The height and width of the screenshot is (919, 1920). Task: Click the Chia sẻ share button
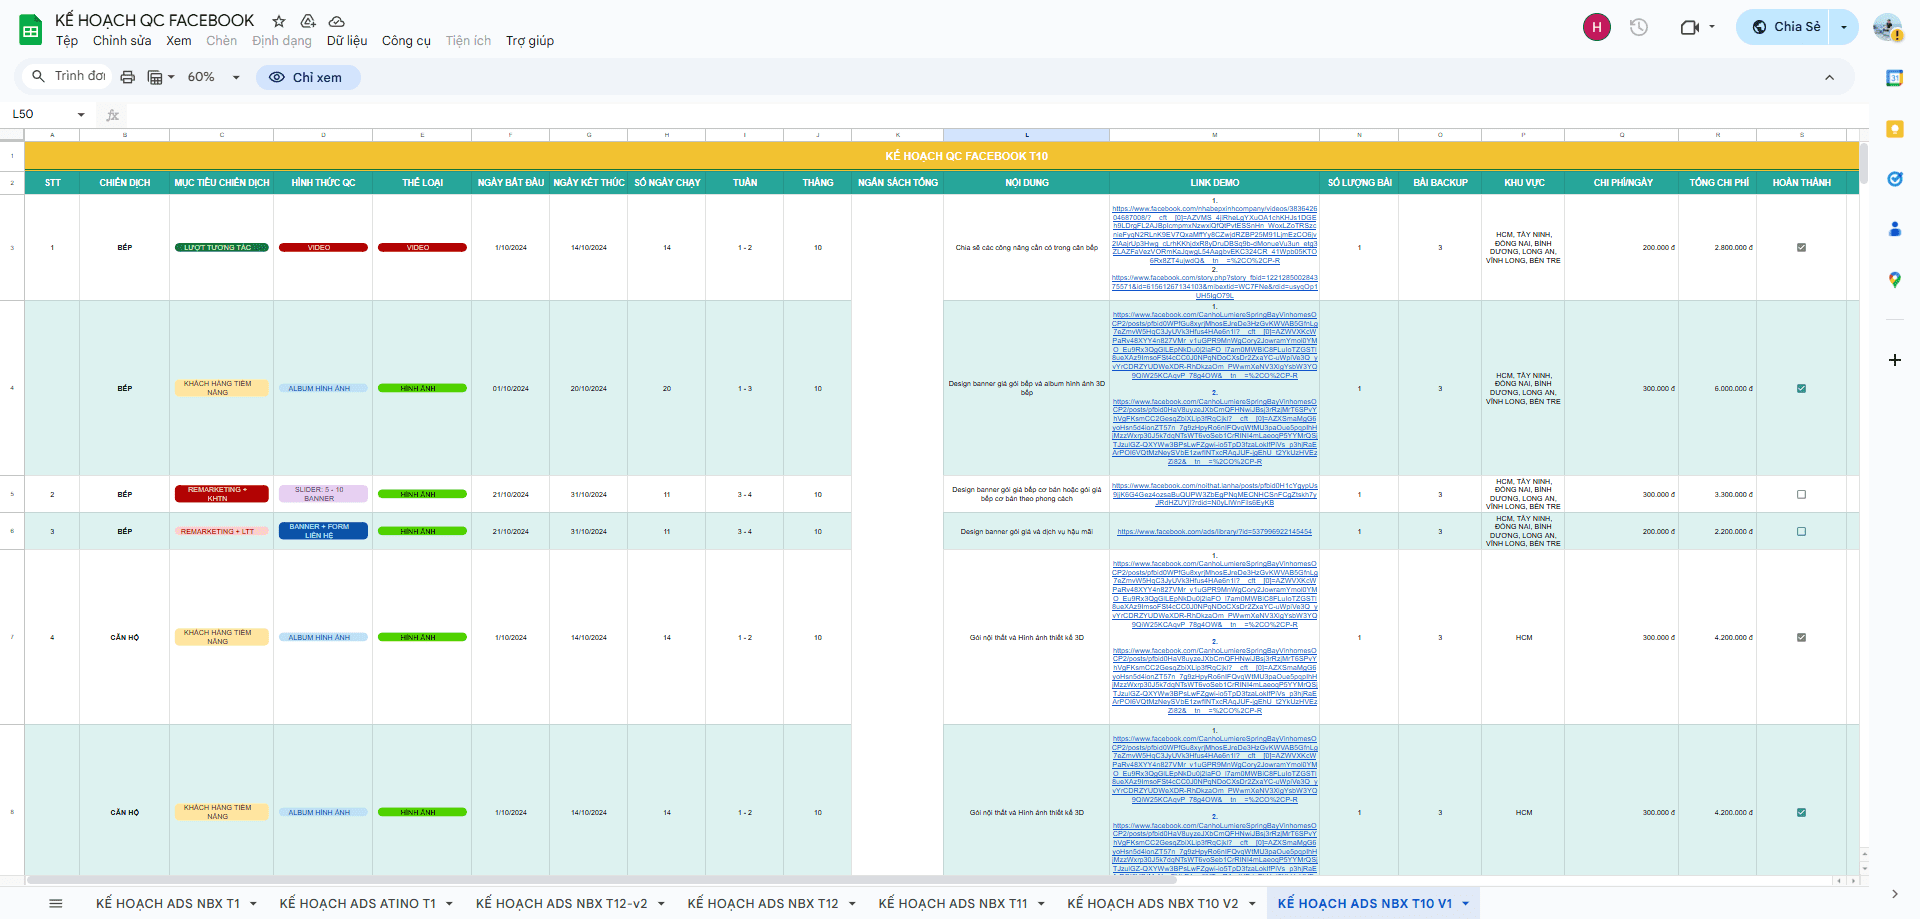1786,27
